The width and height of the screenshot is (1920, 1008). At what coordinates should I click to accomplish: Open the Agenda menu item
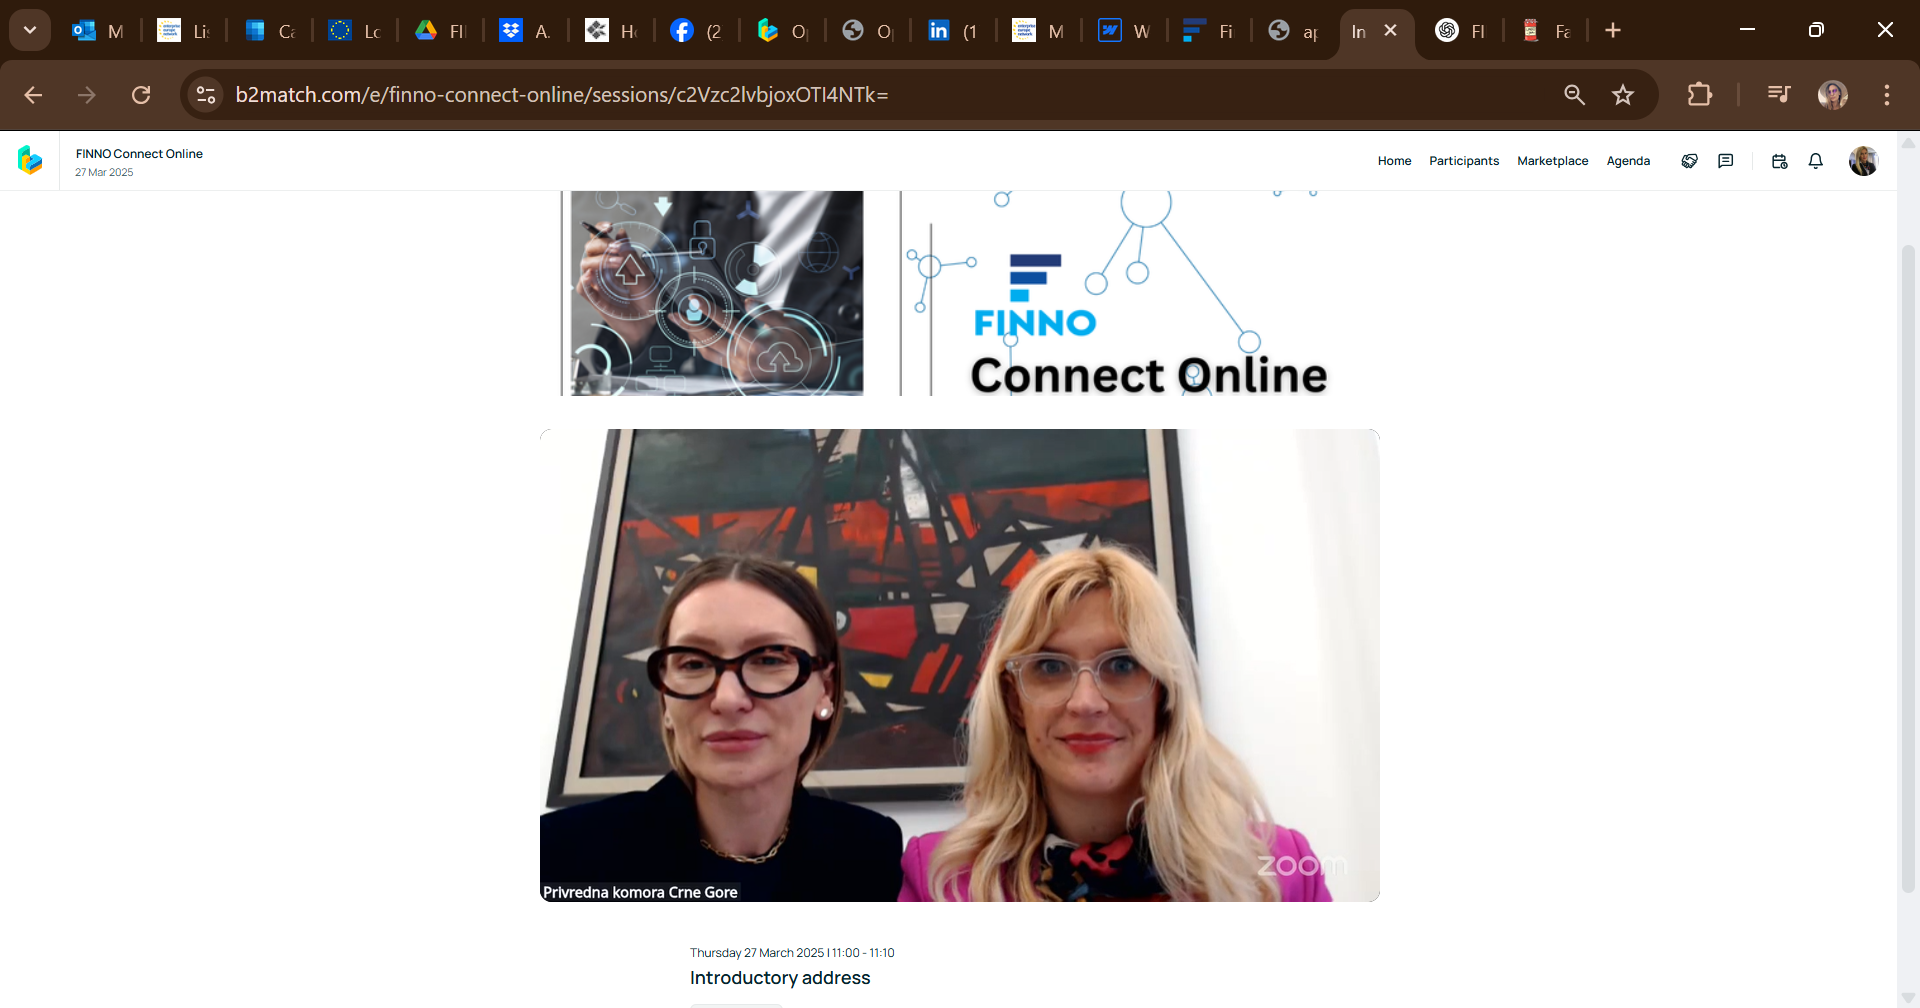click(x=1628, y=161)
